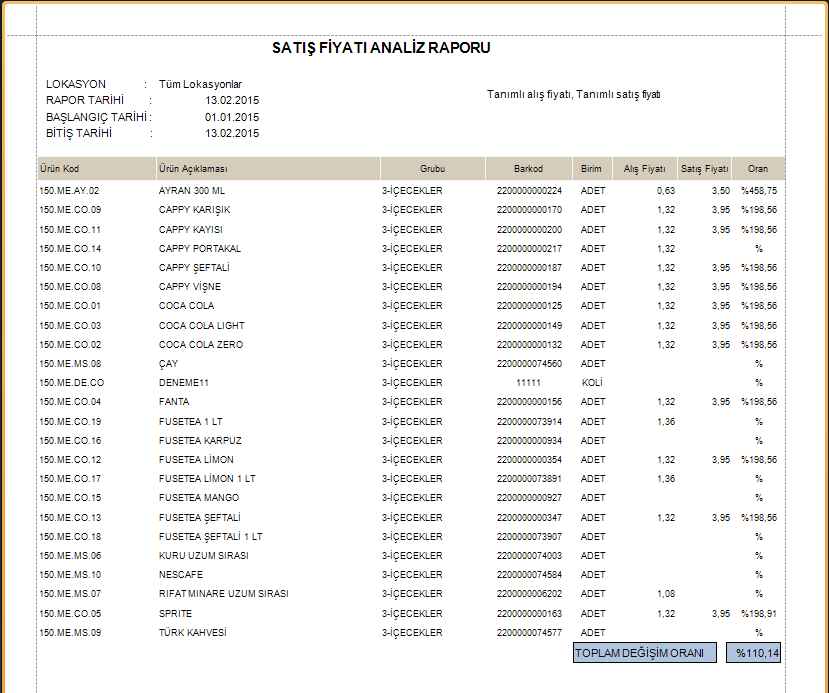Select FUSETEA MANGO product description
The image size is (829, 693).
click(x=199, y=498)
